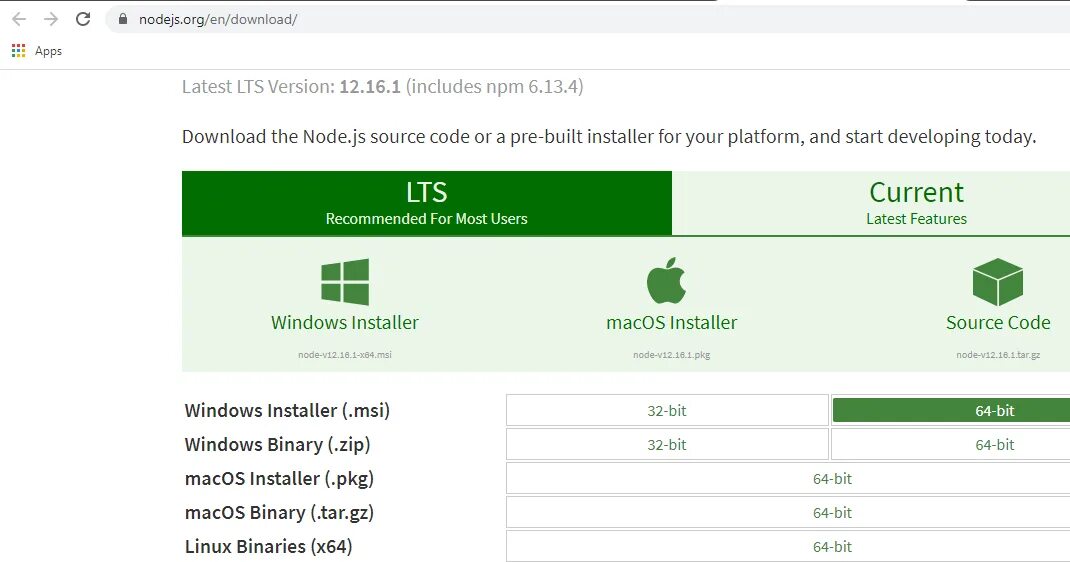Click the Windows logo icon
This screenshot has height=562, width=1070.
[x=345, y=282]
